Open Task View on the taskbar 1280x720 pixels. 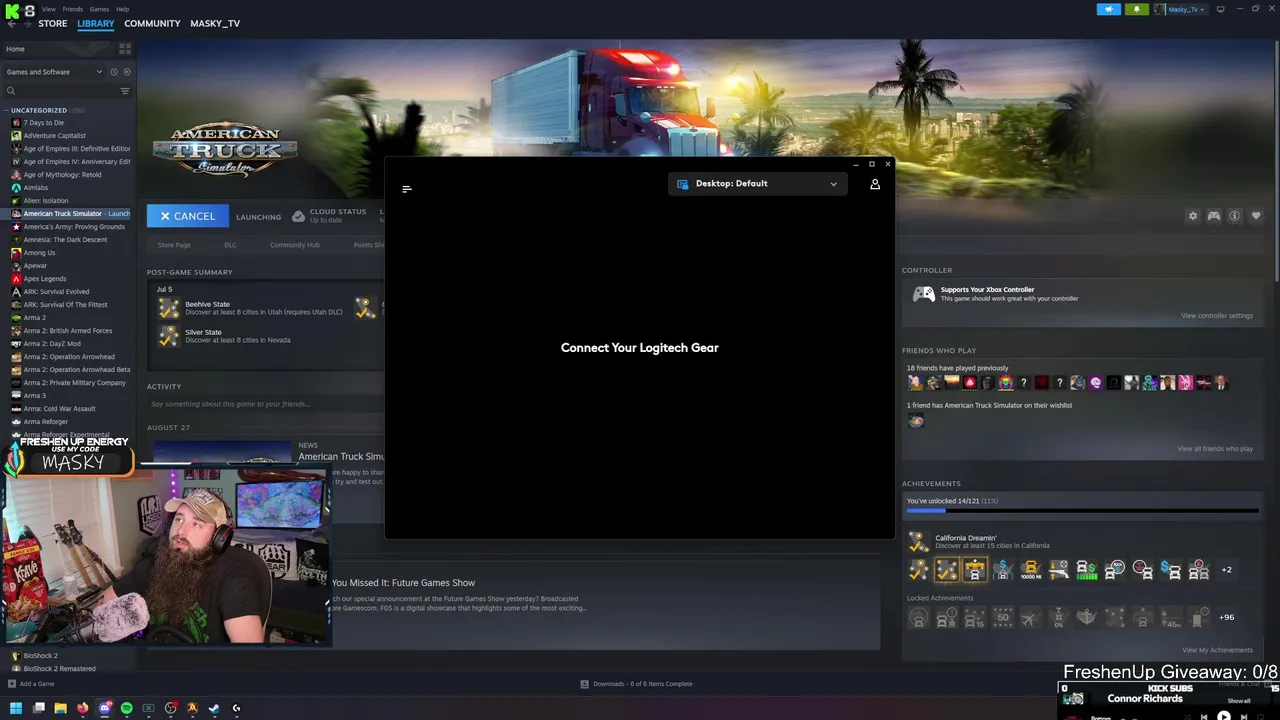(x=38, y=708)
